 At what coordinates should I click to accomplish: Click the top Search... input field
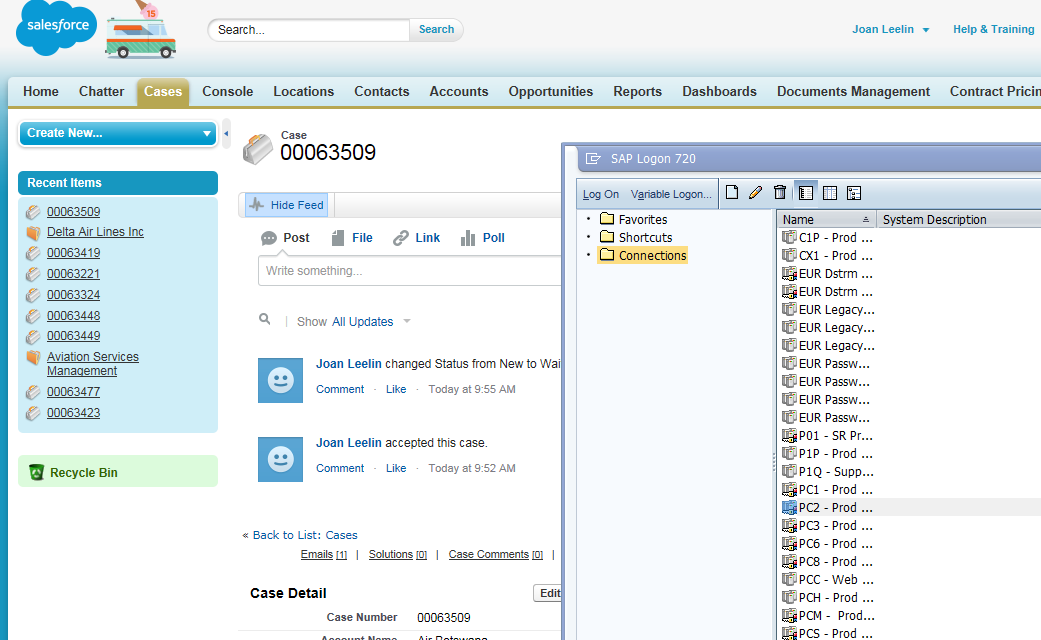pyautogui.click(x=309, y=30)
